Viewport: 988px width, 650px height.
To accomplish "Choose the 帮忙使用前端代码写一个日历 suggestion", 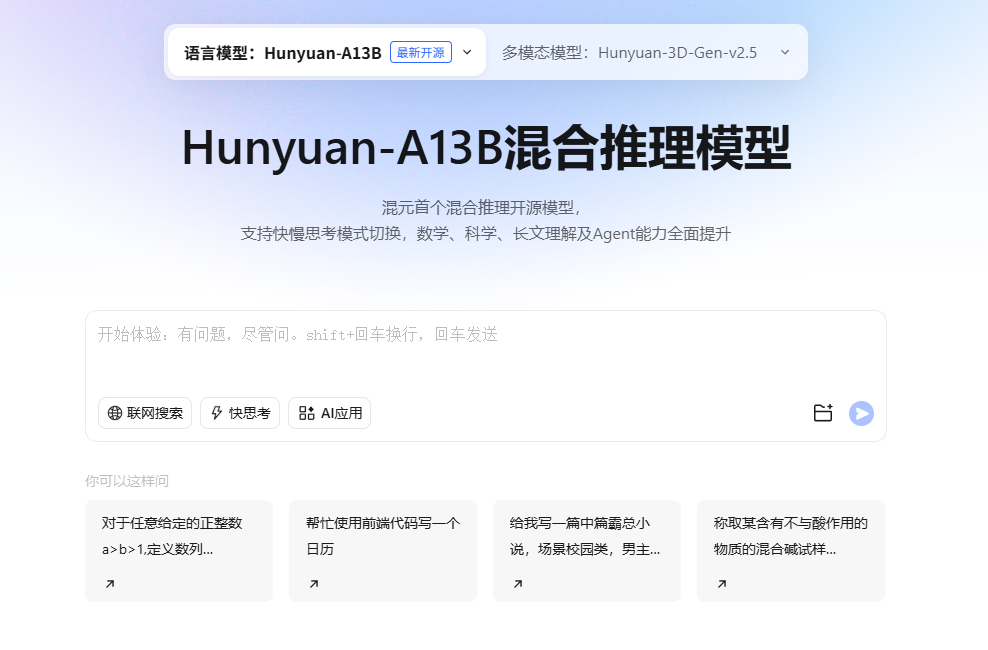I will [x=383, y=537].
